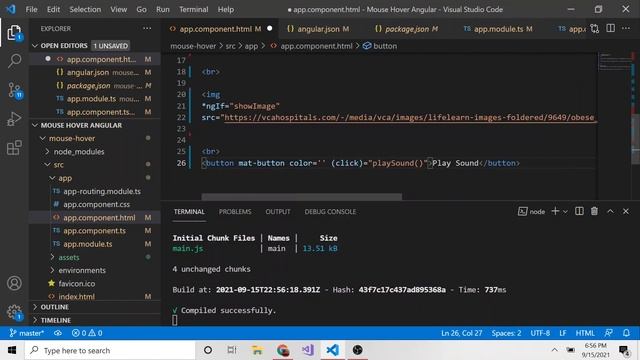Switch to the Problems panel tab
The image size is (640, 360).
pyautogui.click(x=235, y=211)
